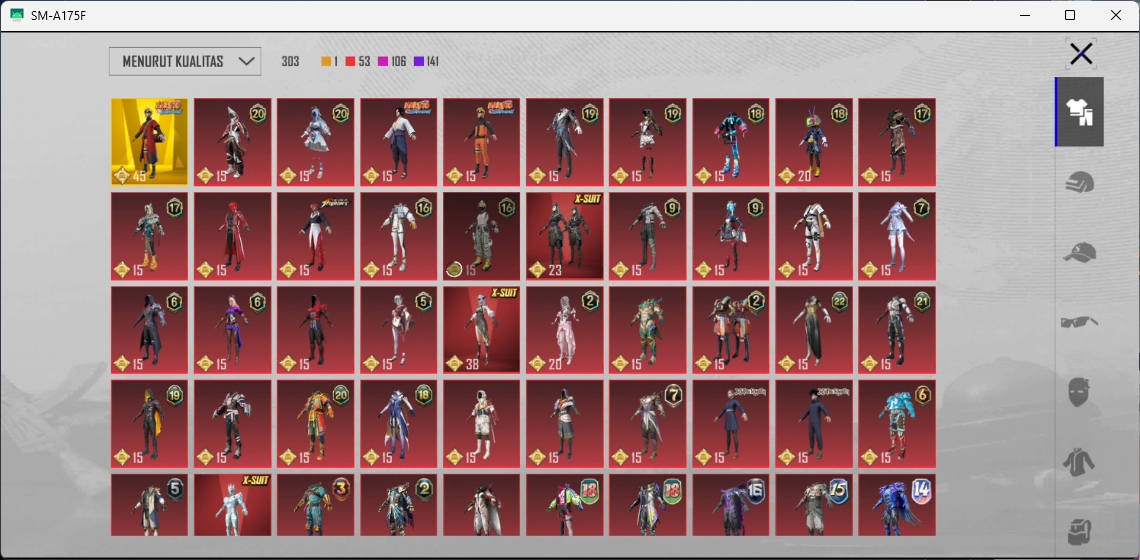1140x560 pixels.
Task: Filter by the purple quality count 141
Action: click(x=426, y=62)
